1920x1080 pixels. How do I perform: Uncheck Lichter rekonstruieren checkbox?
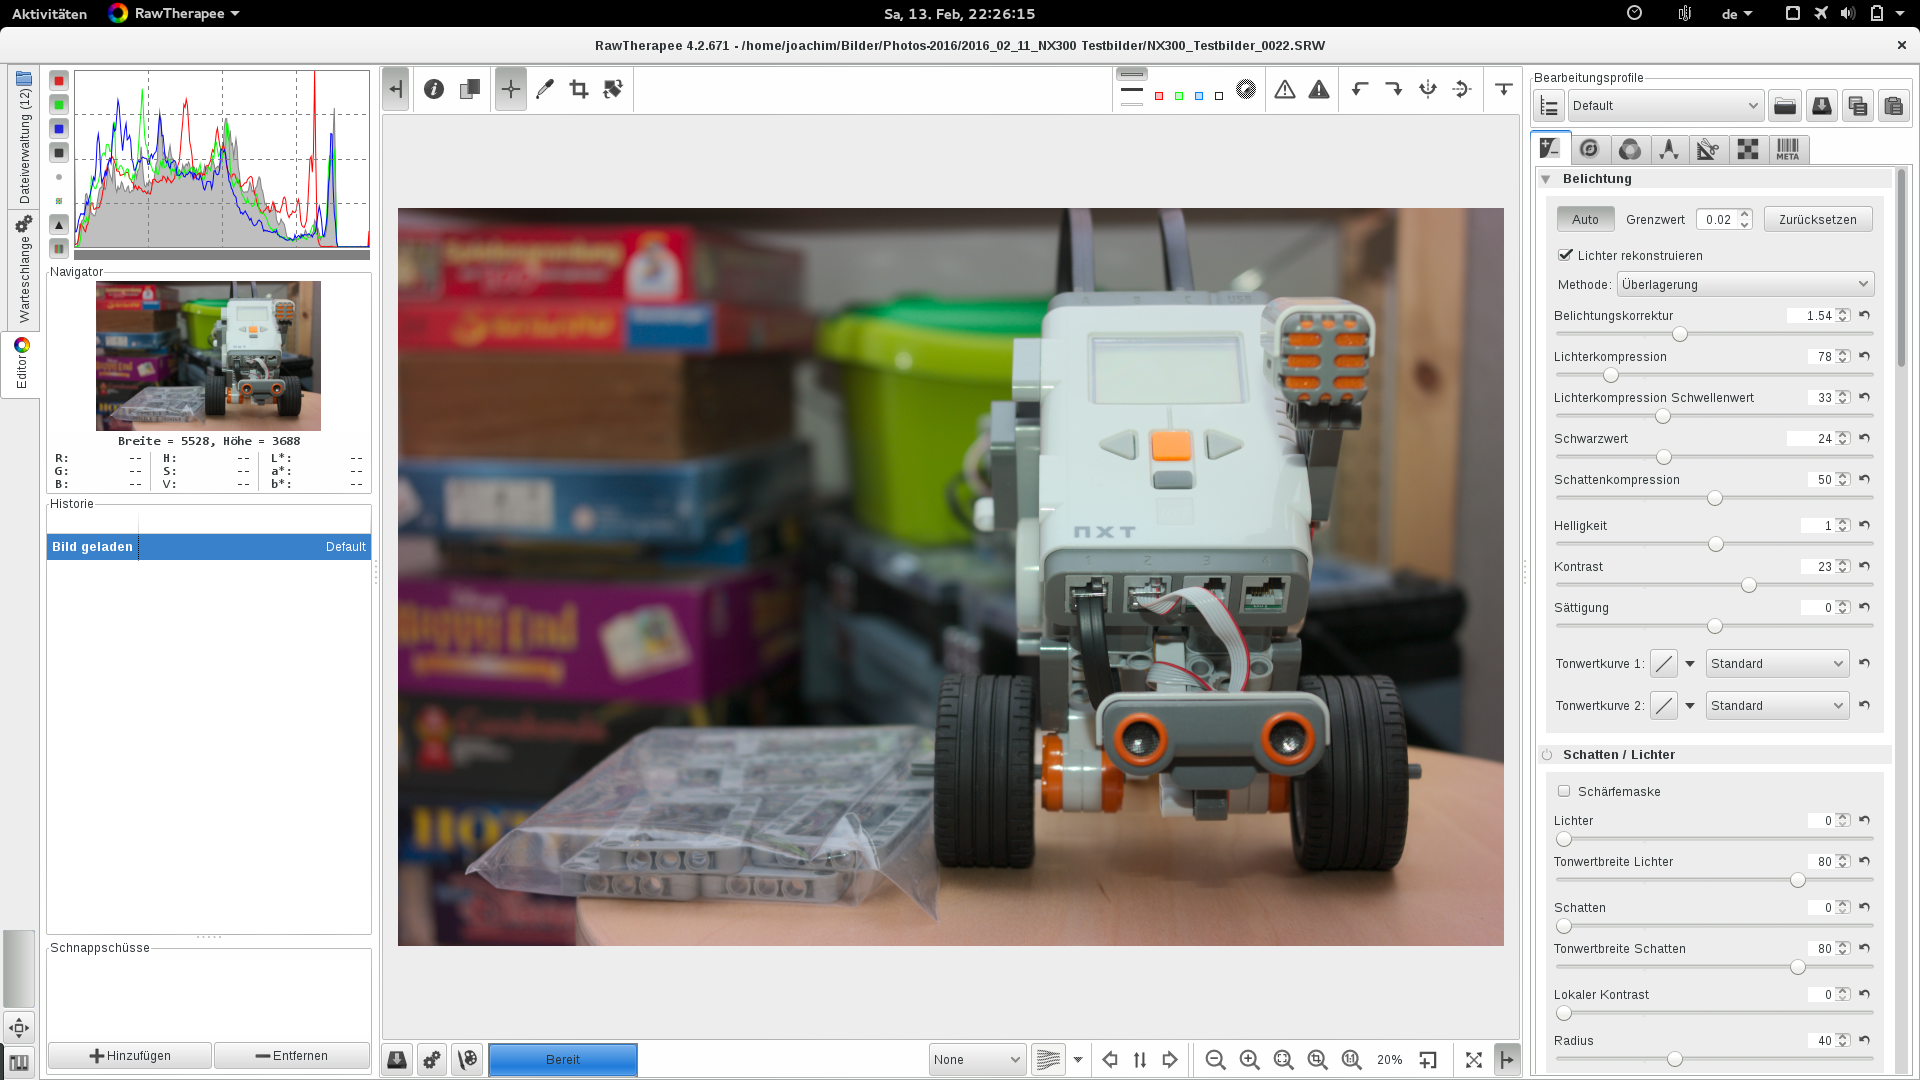pyautogui.click(x=1565, y=255)
